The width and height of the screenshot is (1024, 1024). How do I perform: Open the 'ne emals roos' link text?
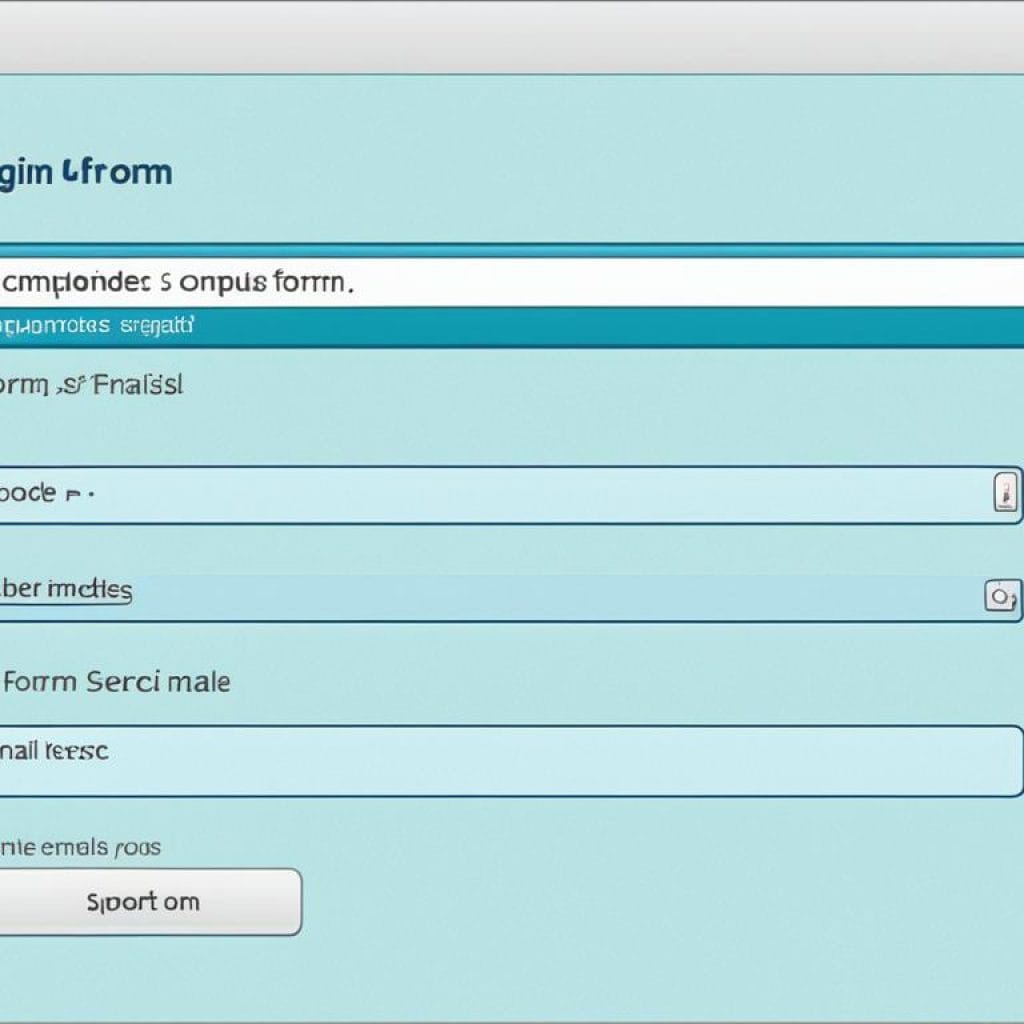point(80,848)
